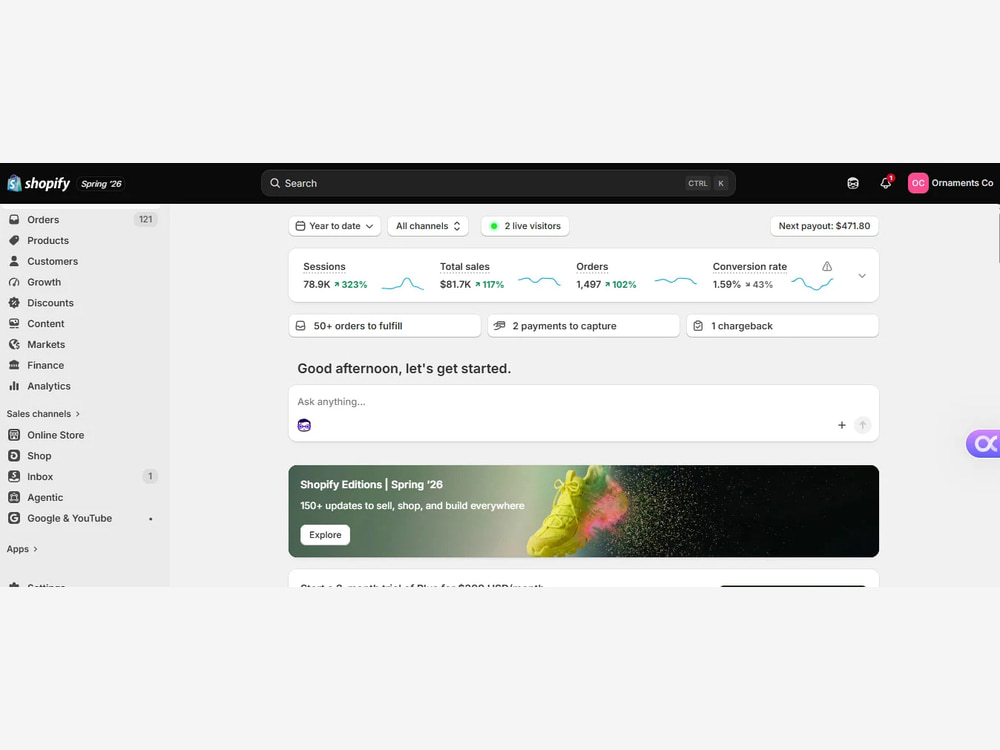Click the conversion rate warning icon
Viewport: 1000px width, 750px height.
827,266
